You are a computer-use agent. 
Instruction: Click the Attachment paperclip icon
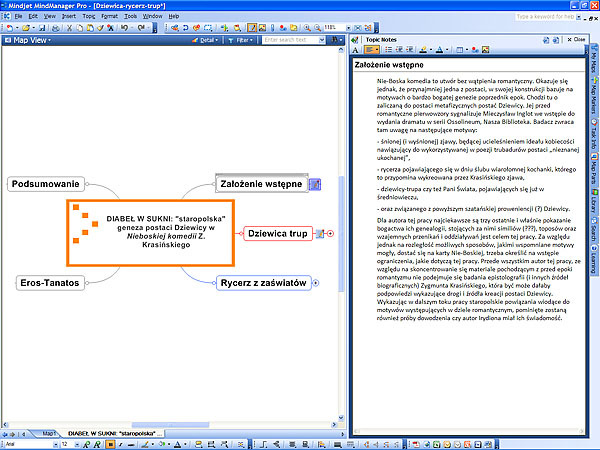pos(272,28)
